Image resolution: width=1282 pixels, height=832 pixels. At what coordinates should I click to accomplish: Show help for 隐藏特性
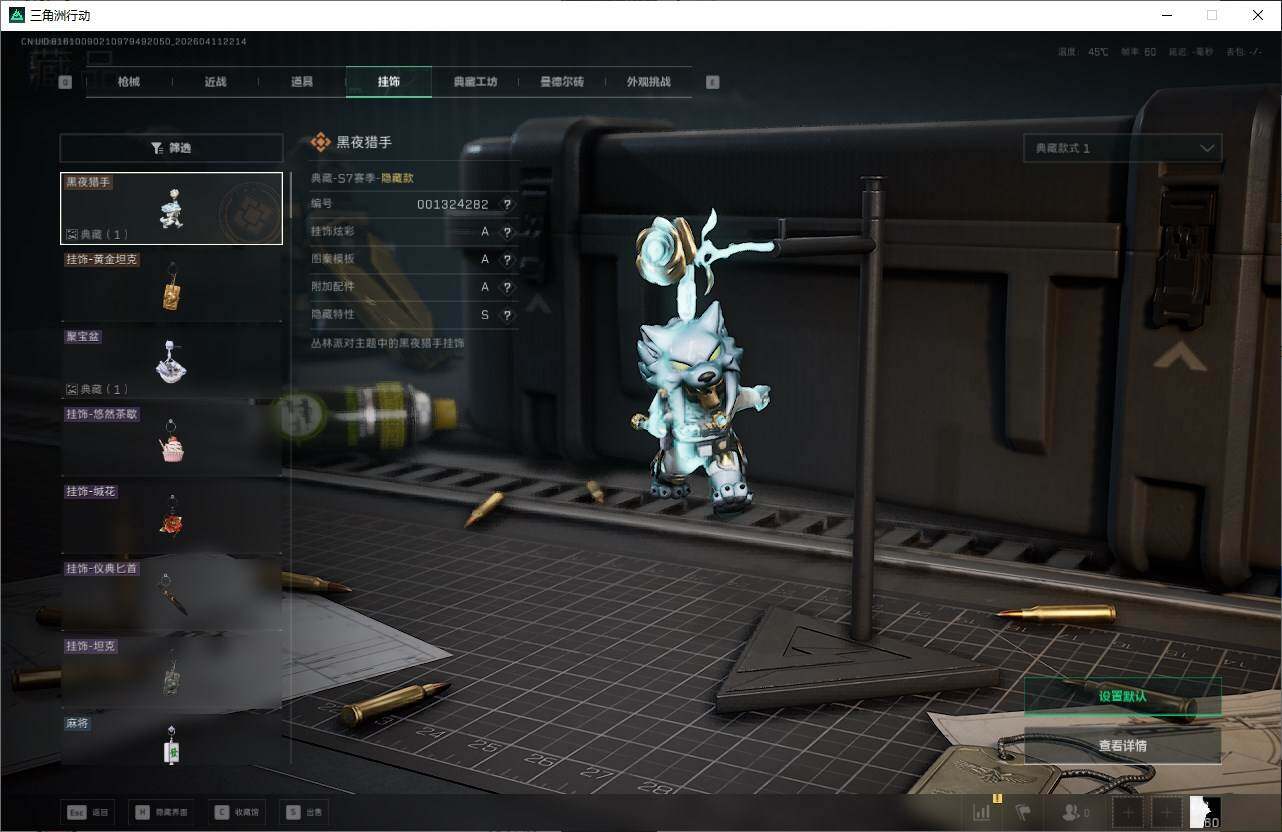pos(507,315)
